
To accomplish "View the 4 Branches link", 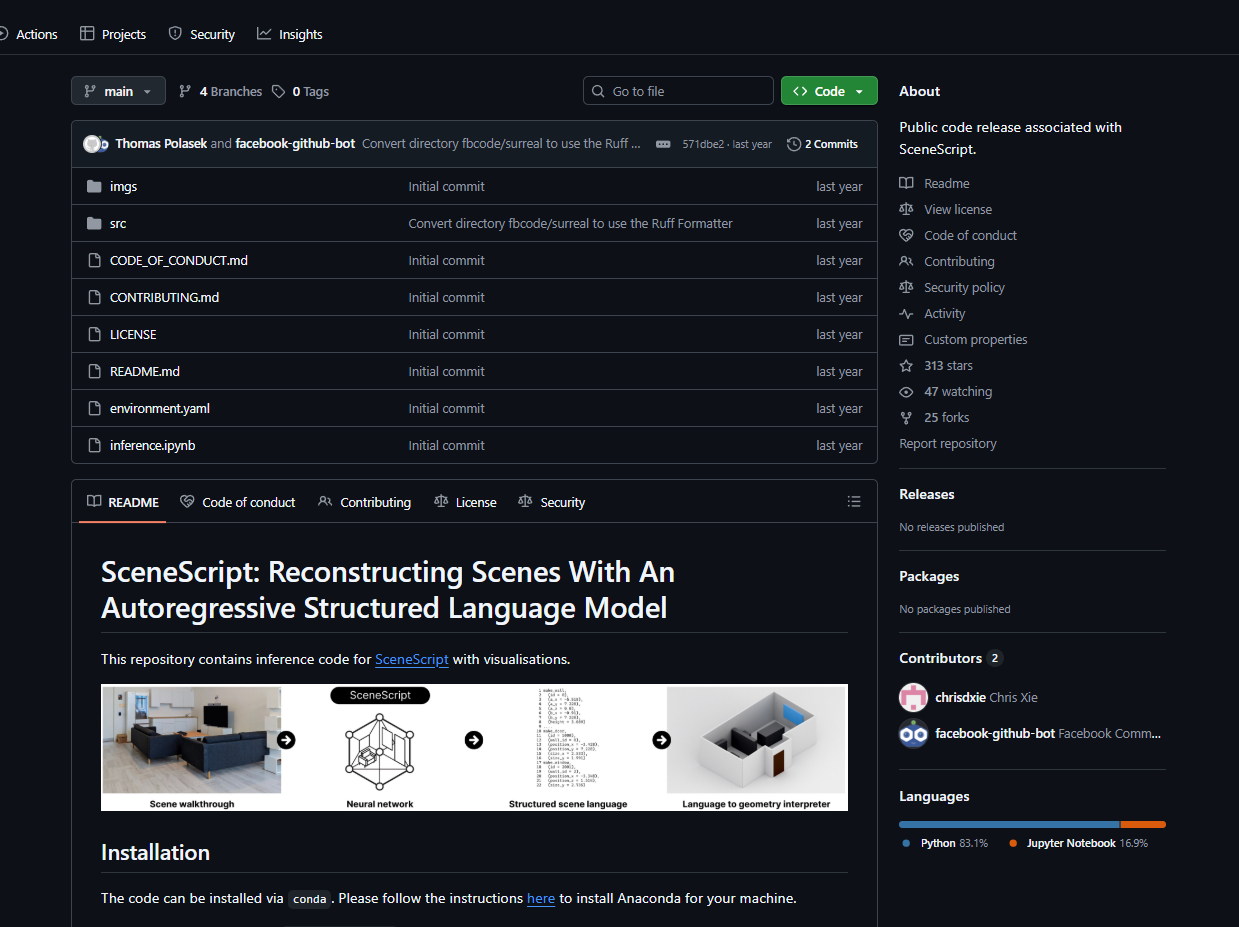I will [220, 91].
